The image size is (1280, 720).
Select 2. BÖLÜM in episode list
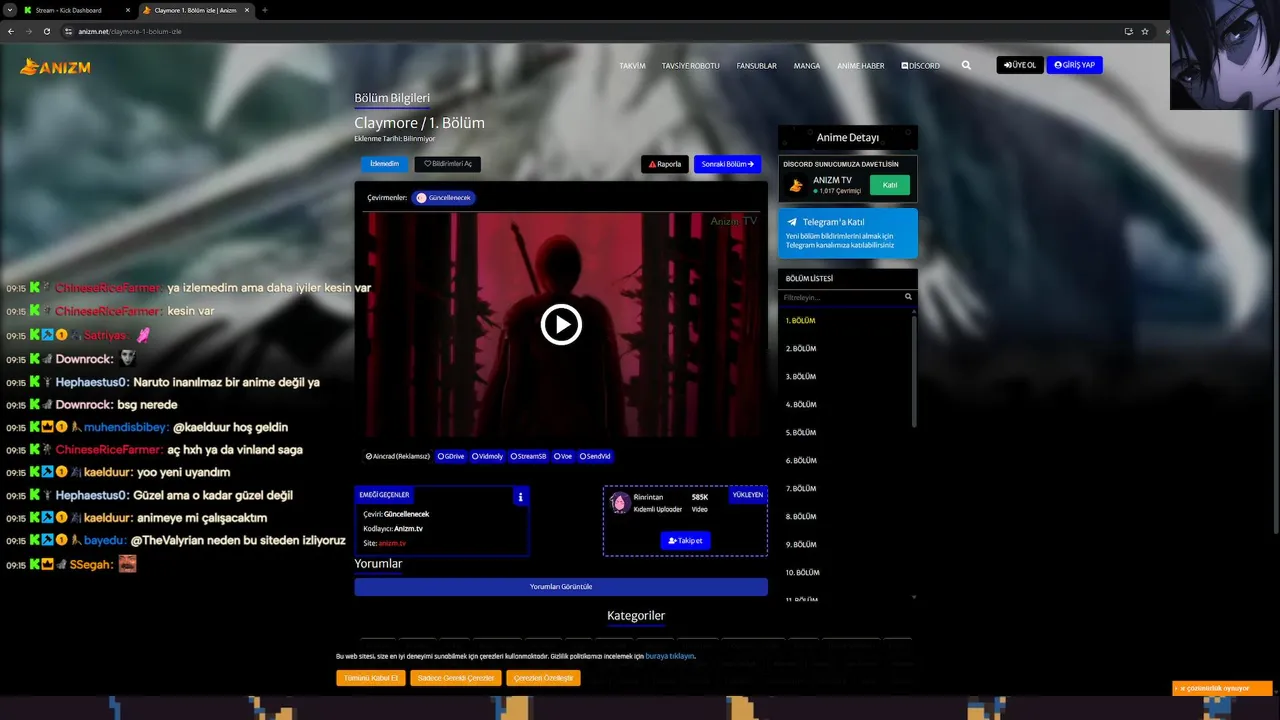coord(800,349)
